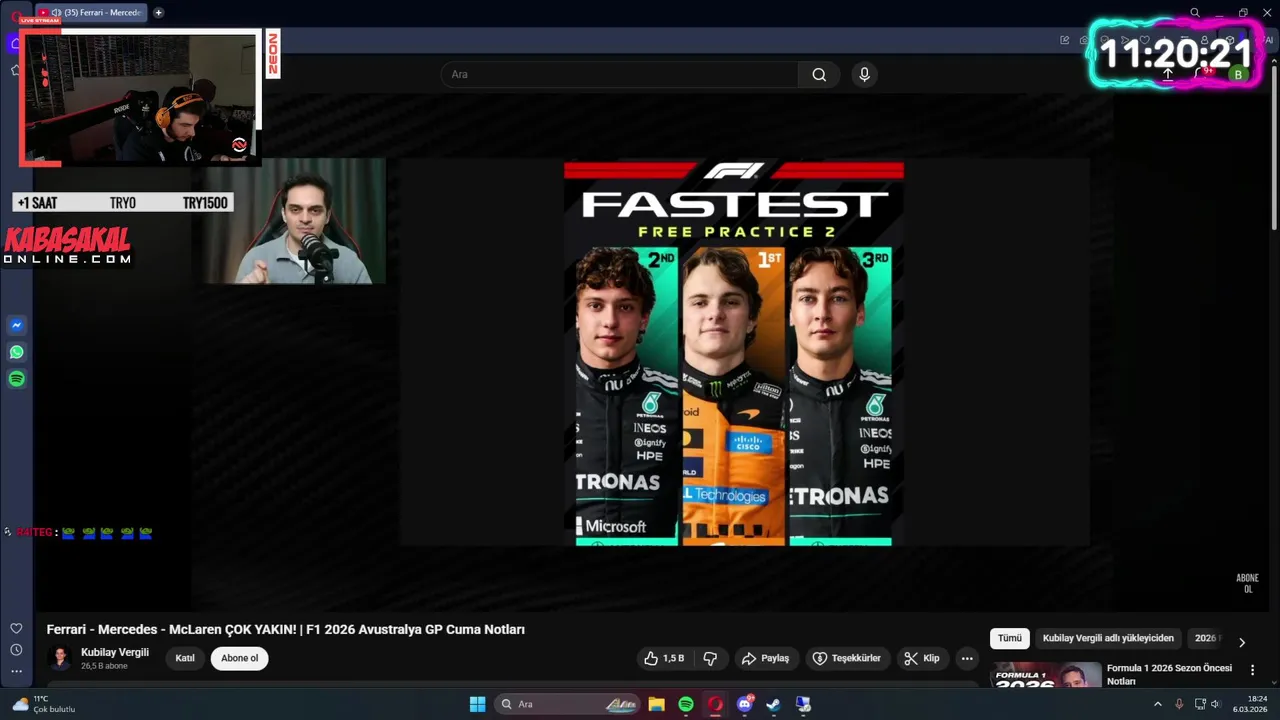Screen dimensions: 1280x720
Task: Open Steam from the taskbar
Action: [x=773, y=704]
